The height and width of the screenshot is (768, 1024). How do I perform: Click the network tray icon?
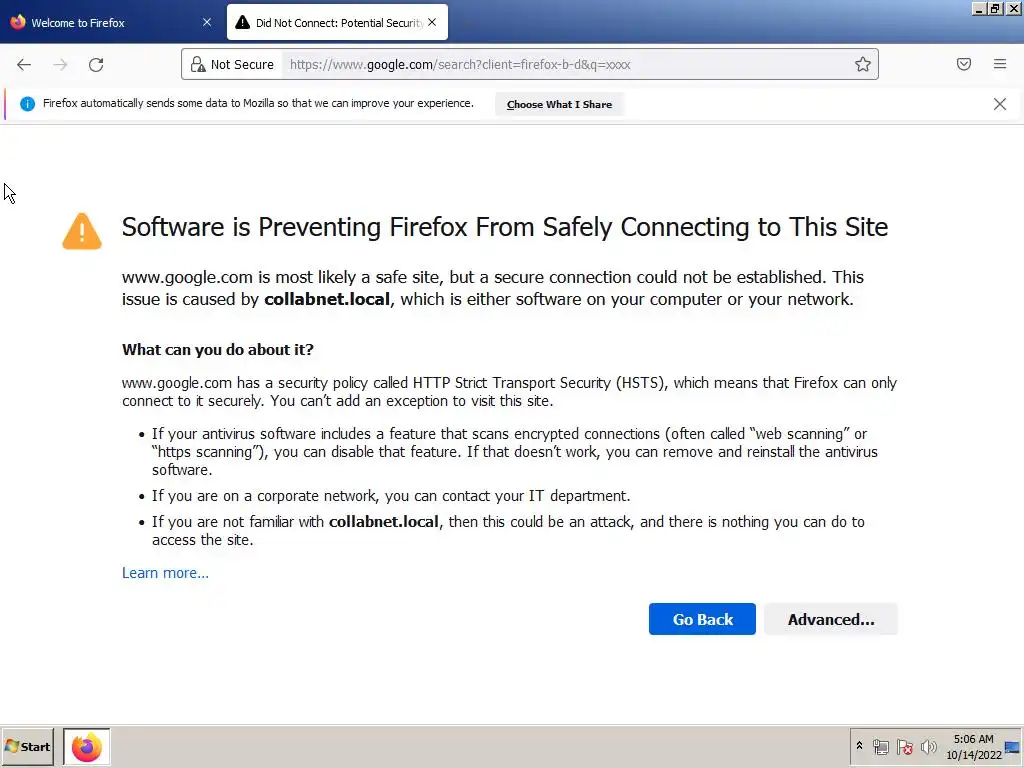click(x=881, y=747)
